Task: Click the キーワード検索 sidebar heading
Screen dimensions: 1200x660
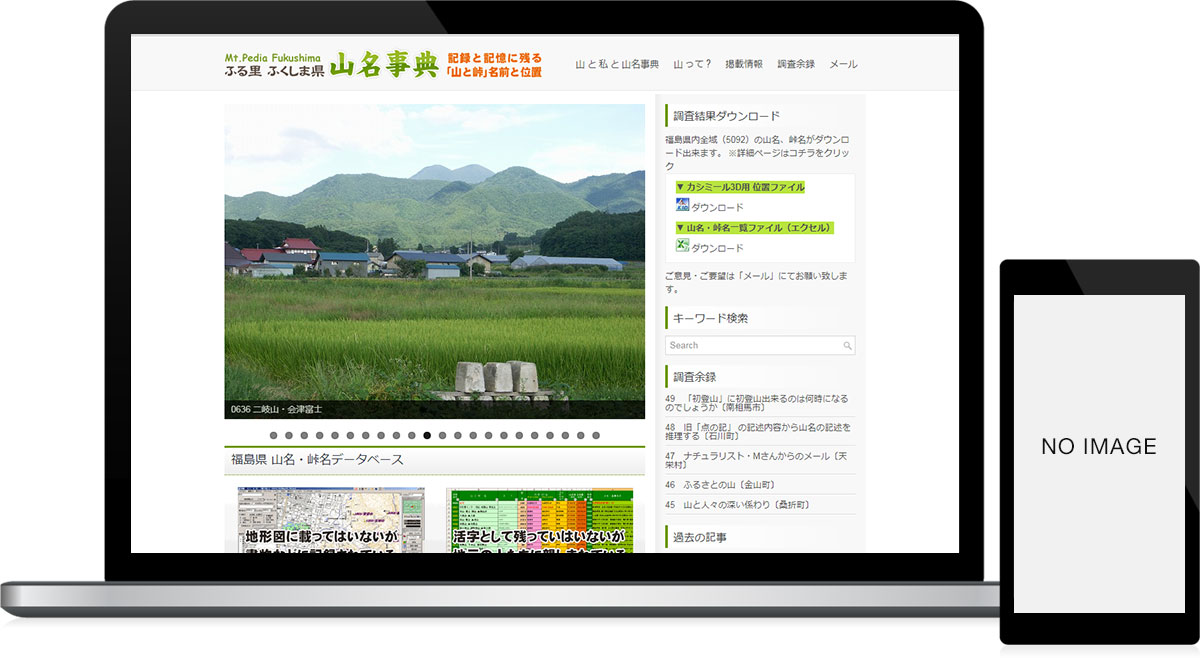Action: click(711, 318)
